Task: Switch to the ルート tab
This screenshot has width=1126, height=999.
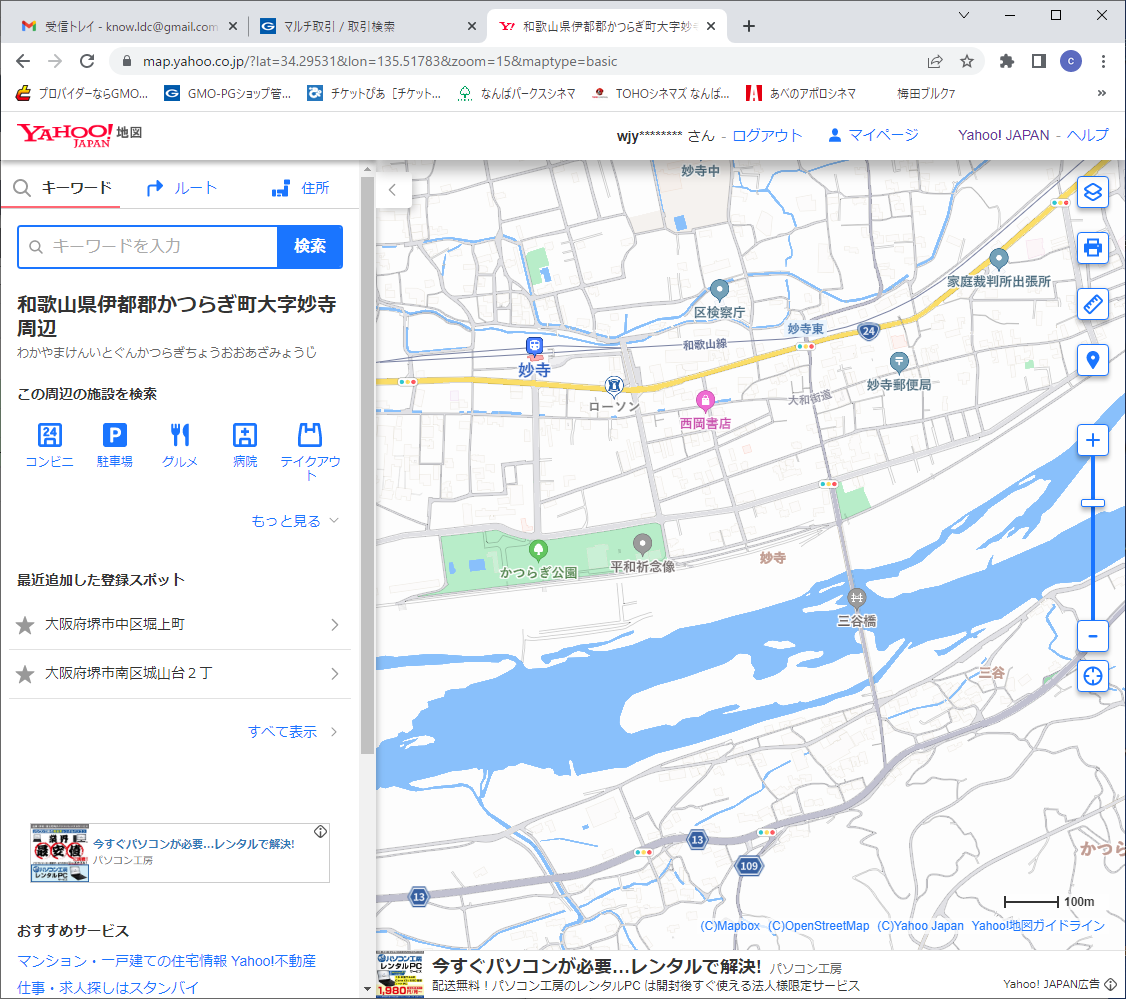Action: 182,188
